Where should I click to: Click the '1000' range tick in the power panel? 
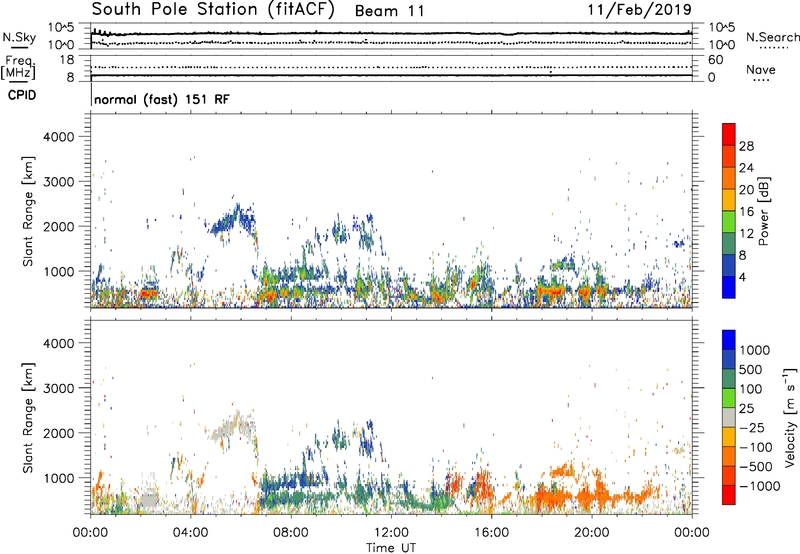click(x=59, y=271)
